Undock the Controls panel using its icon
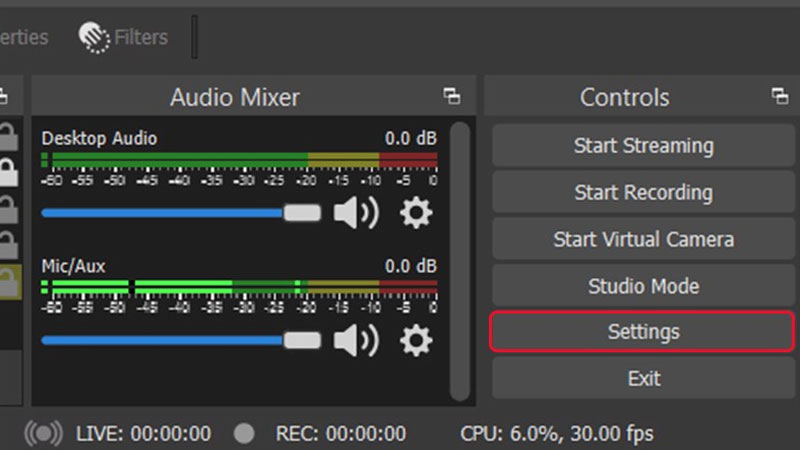Viewport: 800px width, 450px height. pyautogui.click(x=780, y=97)
